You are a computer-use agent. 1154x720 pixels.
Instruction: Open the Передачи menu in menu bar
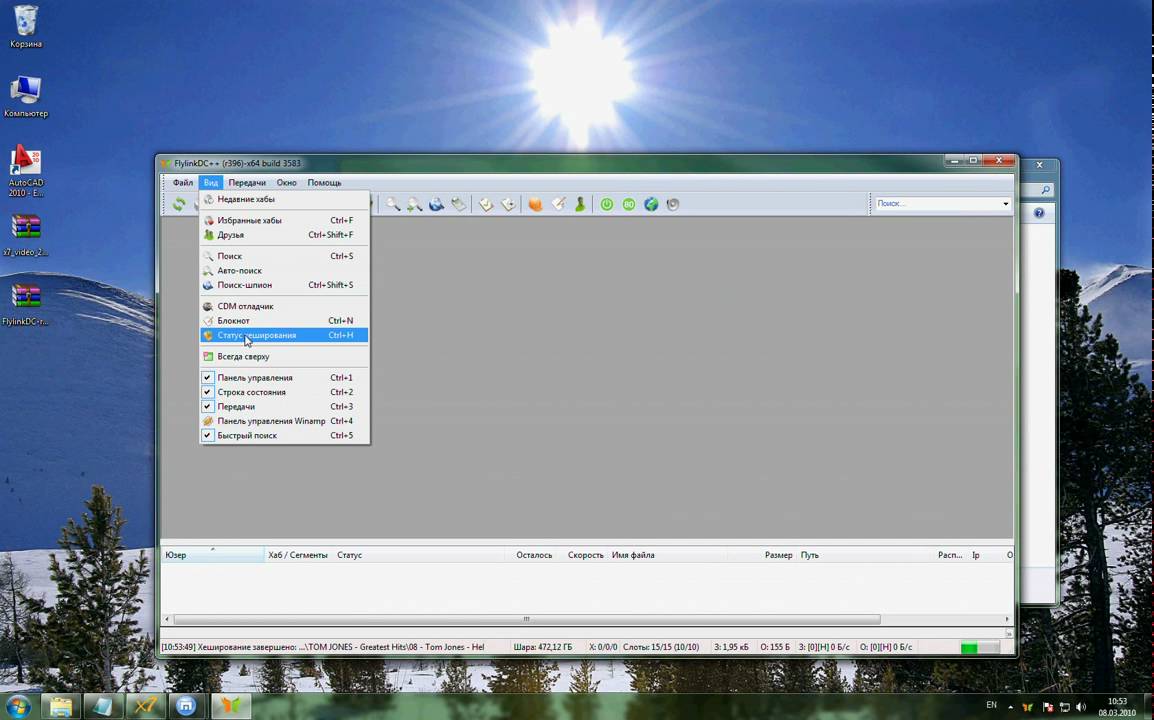247,183
